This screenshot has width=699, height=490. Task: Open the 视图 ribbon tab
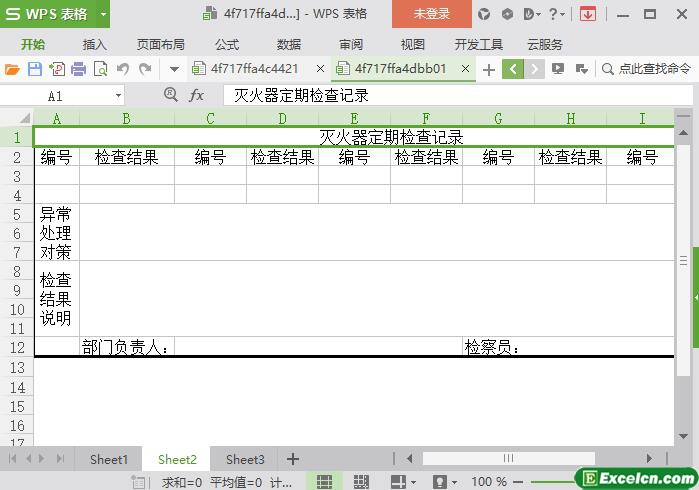(413, 45)
